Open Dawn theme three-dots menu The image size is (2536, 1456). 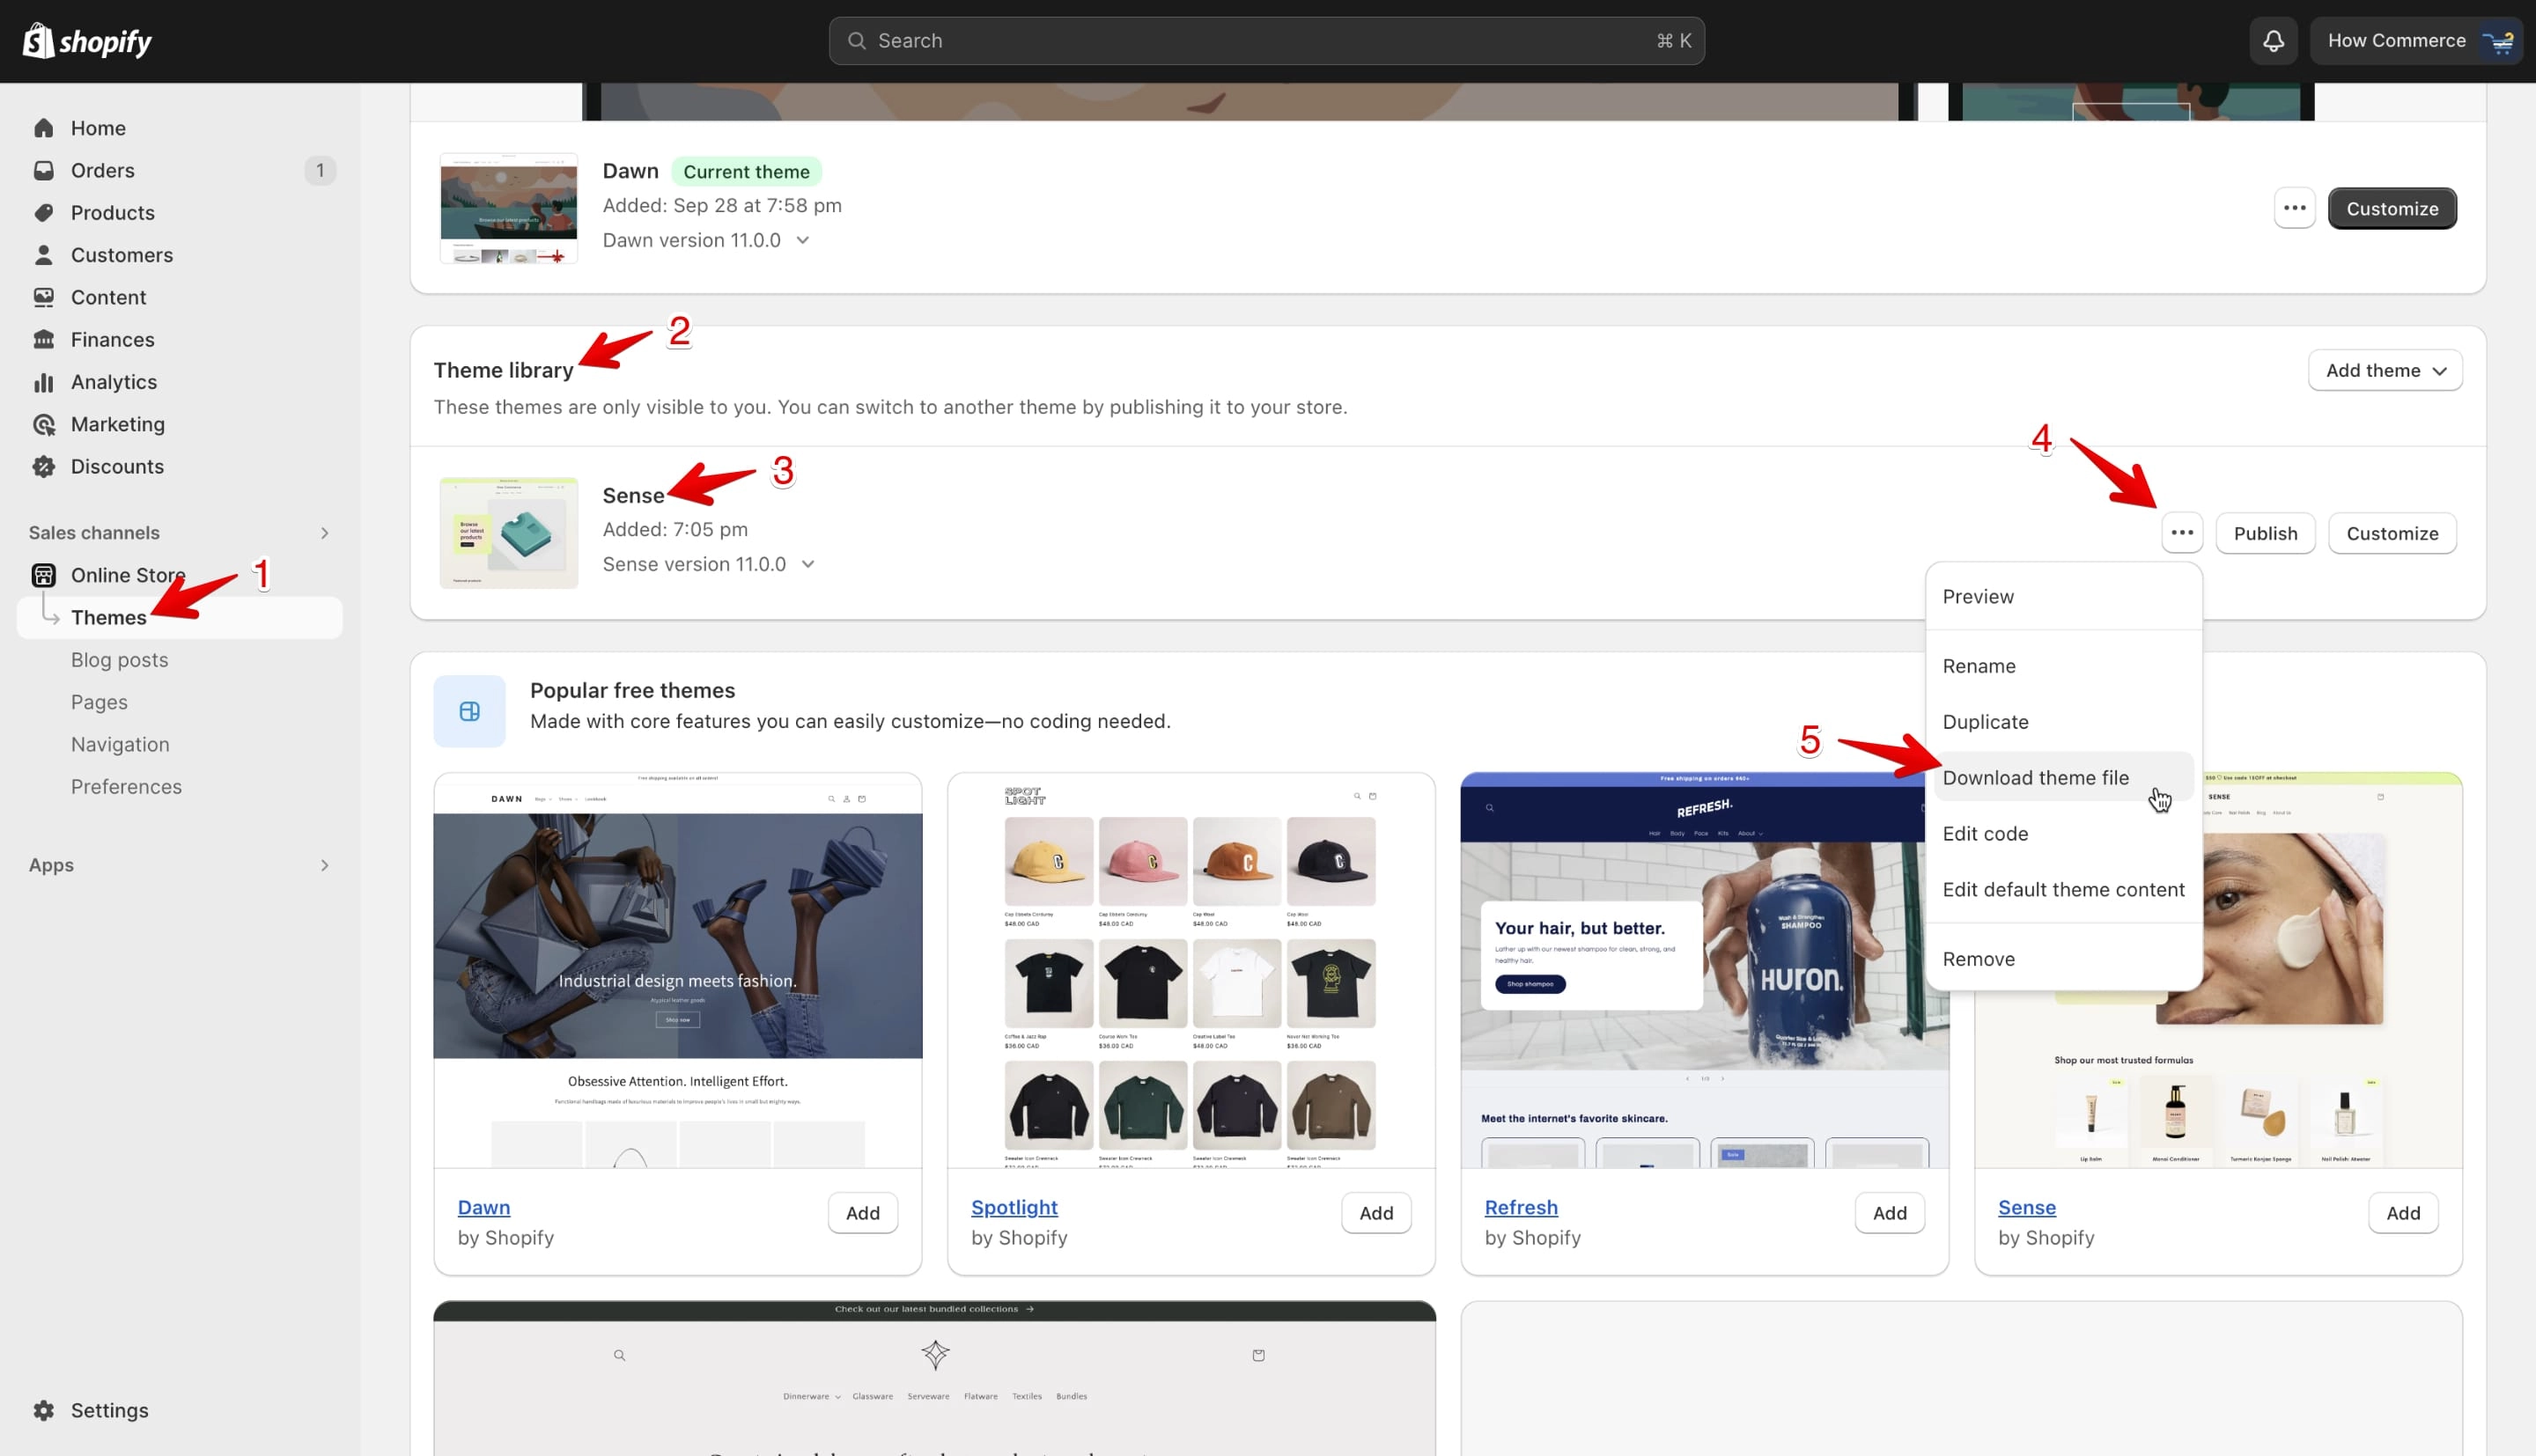[2294, 208]
